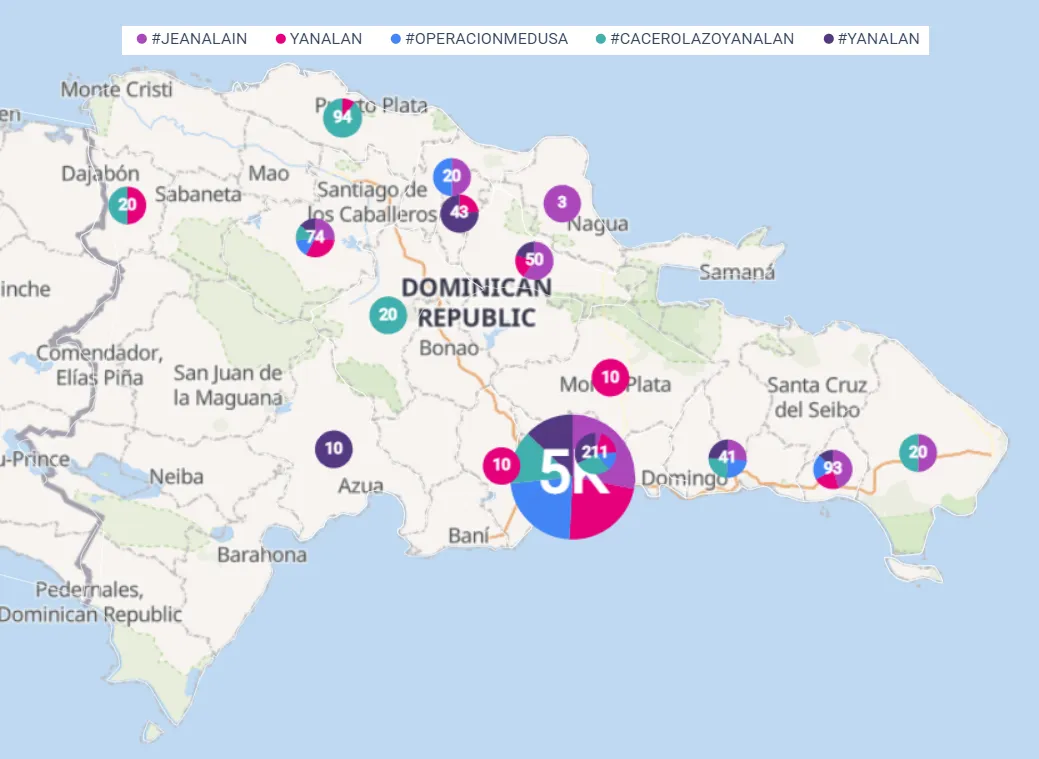
Task: Click the Samaná label on the map
Action: pyautogui.click(x=737, y=272)
